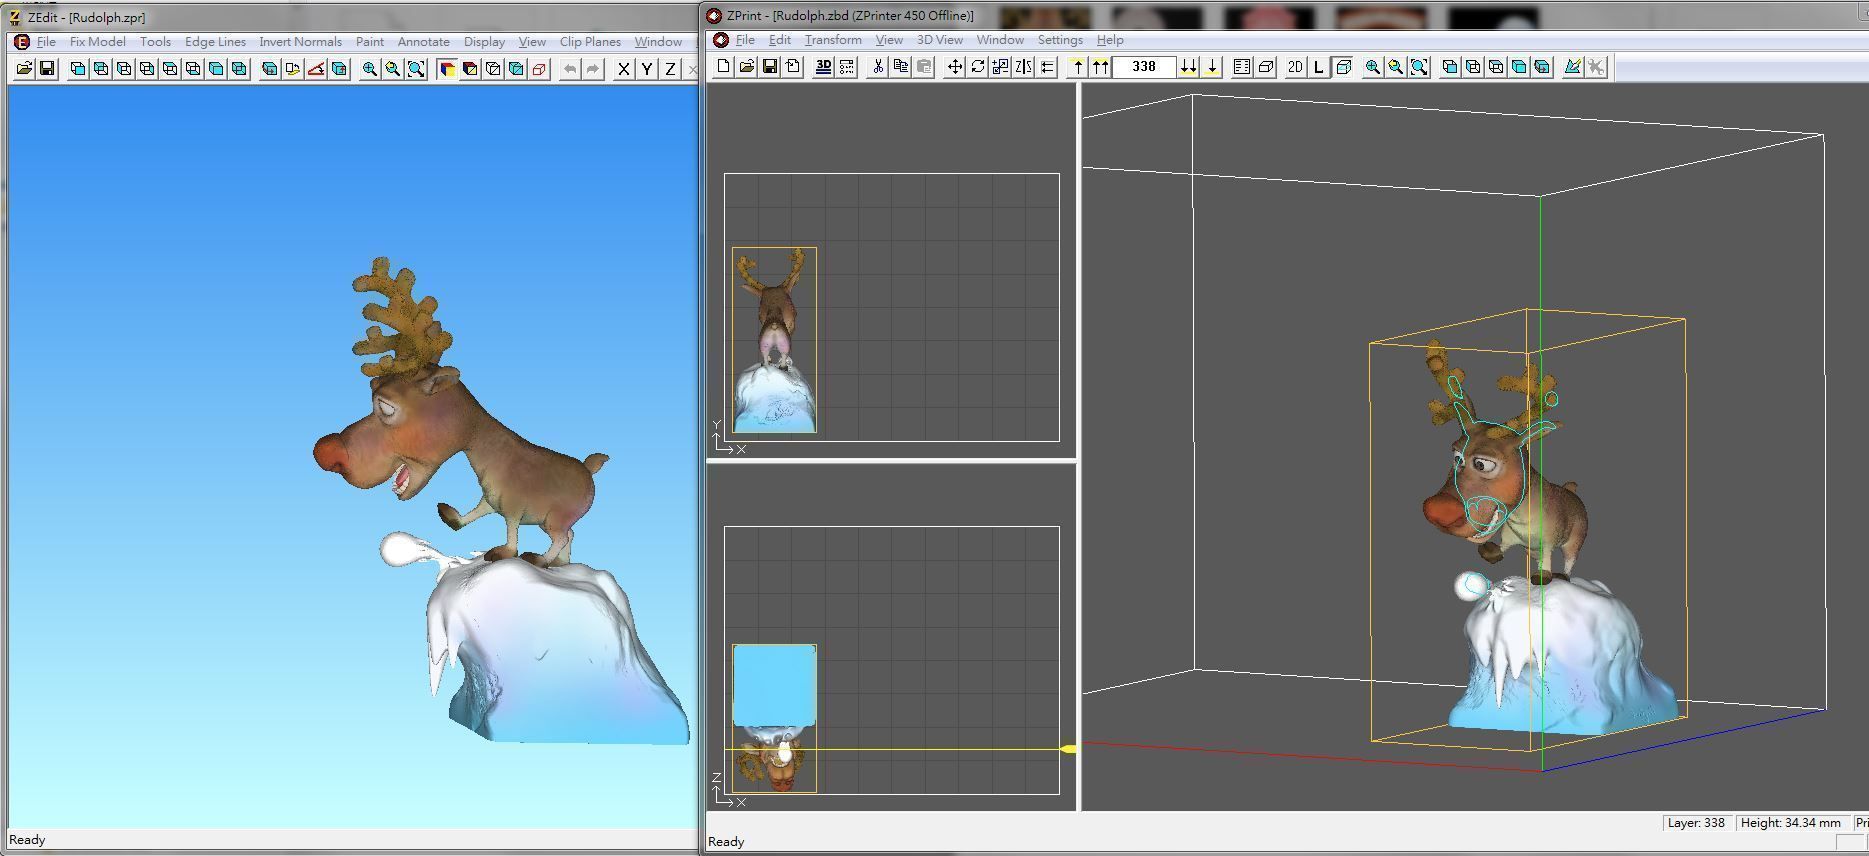
Task: Save icon in ZEdit toolbar
Action: (x=47, y=68)
